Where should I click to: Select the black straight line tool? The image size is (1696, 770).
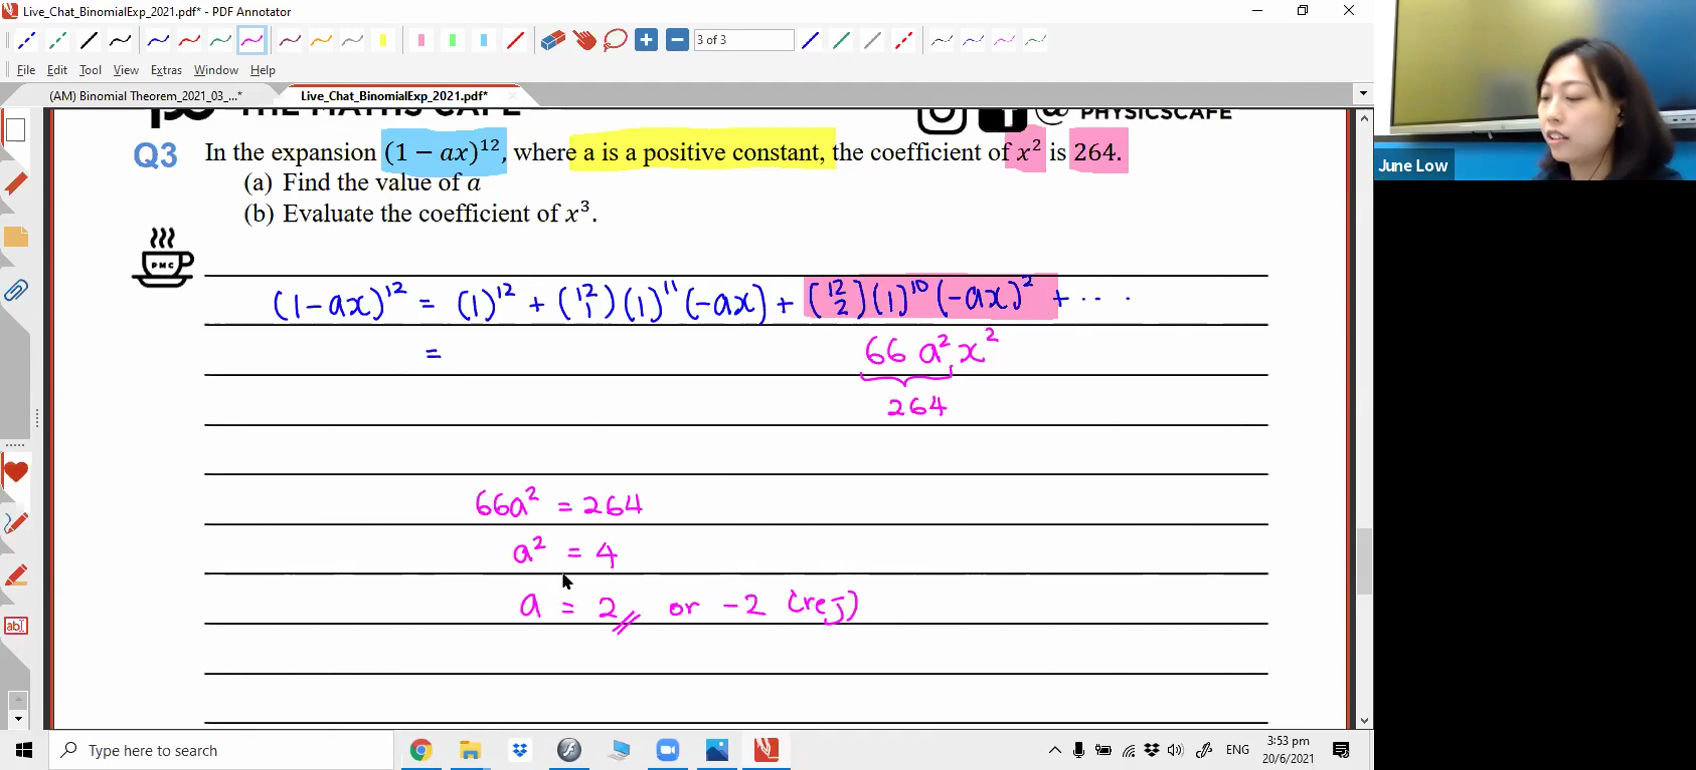coord(89,41)
